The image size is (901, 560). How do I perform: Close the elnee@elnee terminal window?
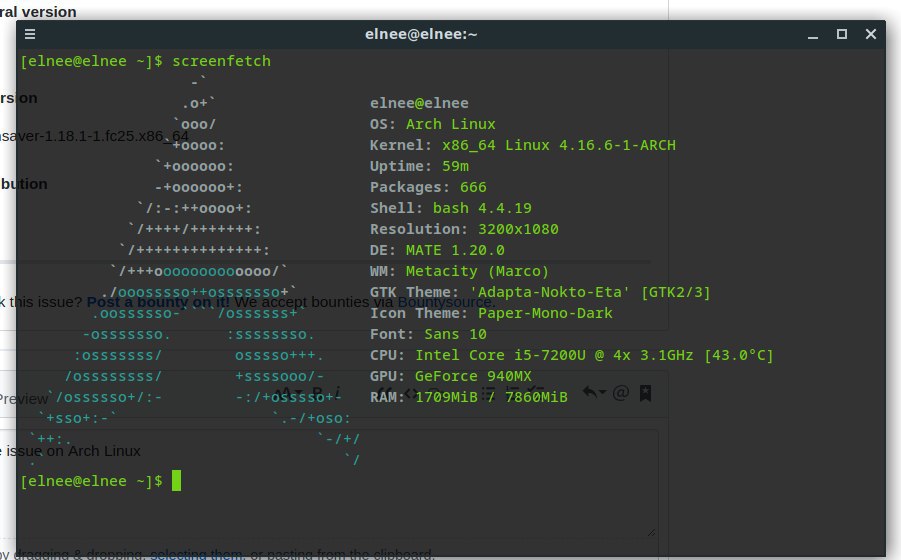coord(871,34)
